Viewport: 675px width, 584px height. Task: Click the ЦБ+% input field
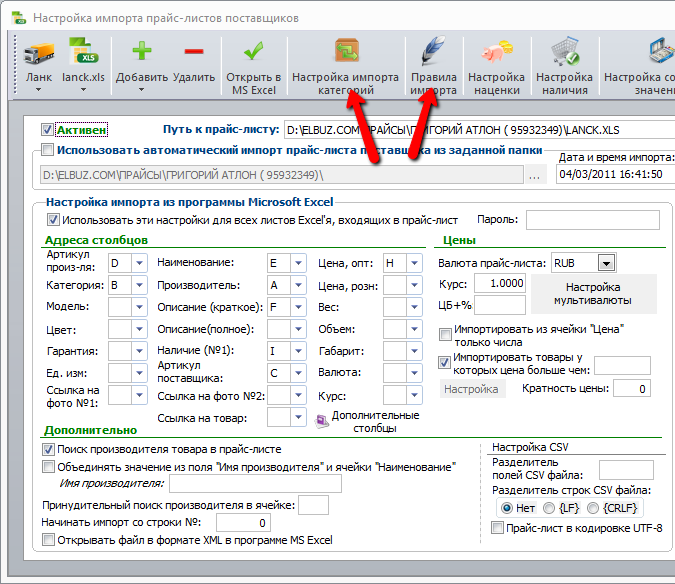[x=500, y=305]
